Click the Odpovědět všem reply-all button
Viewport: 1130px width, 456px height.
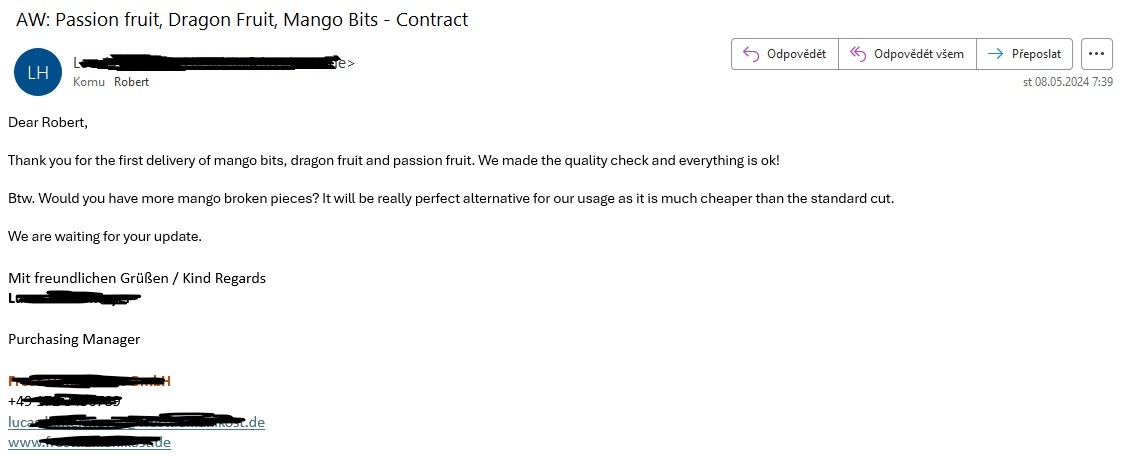[x=907, y=54]
